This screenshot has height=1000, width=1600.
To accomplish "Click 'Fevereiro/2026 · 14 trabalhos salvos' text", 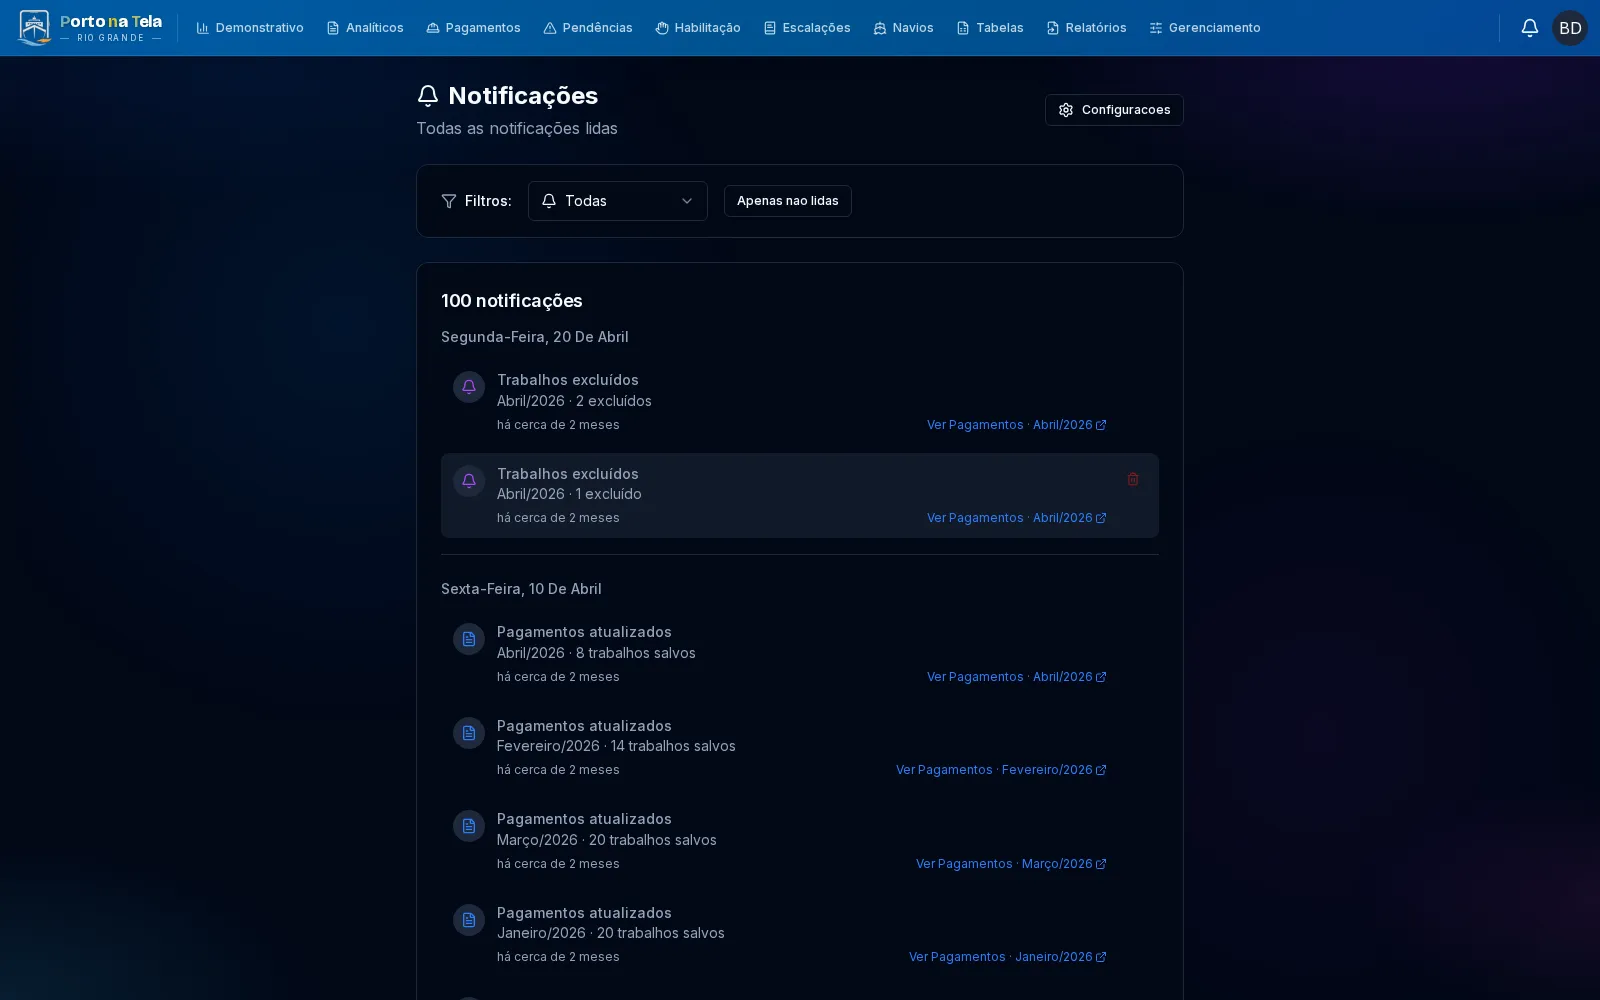I will click(616, 746).
